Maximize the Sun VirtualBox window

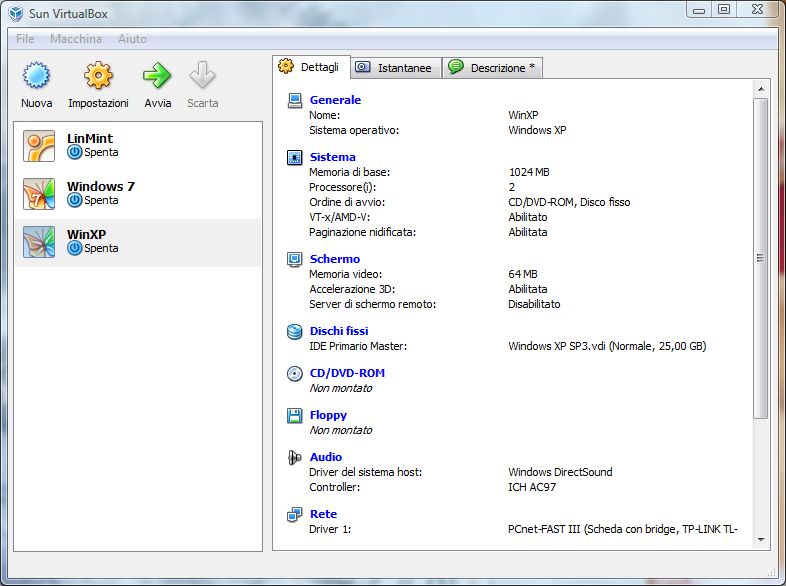pos(724,9)
